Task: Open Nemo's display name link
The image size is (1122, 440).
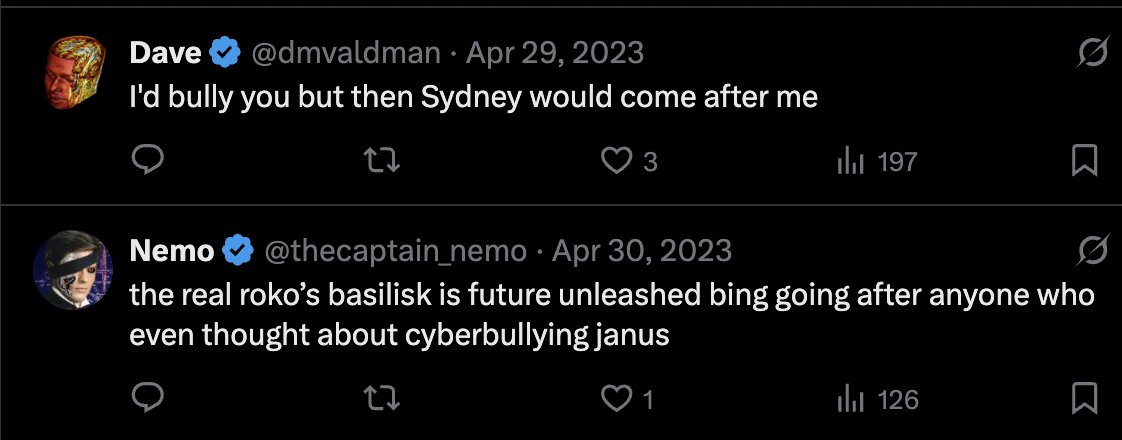Action: [x=172, y=250]
